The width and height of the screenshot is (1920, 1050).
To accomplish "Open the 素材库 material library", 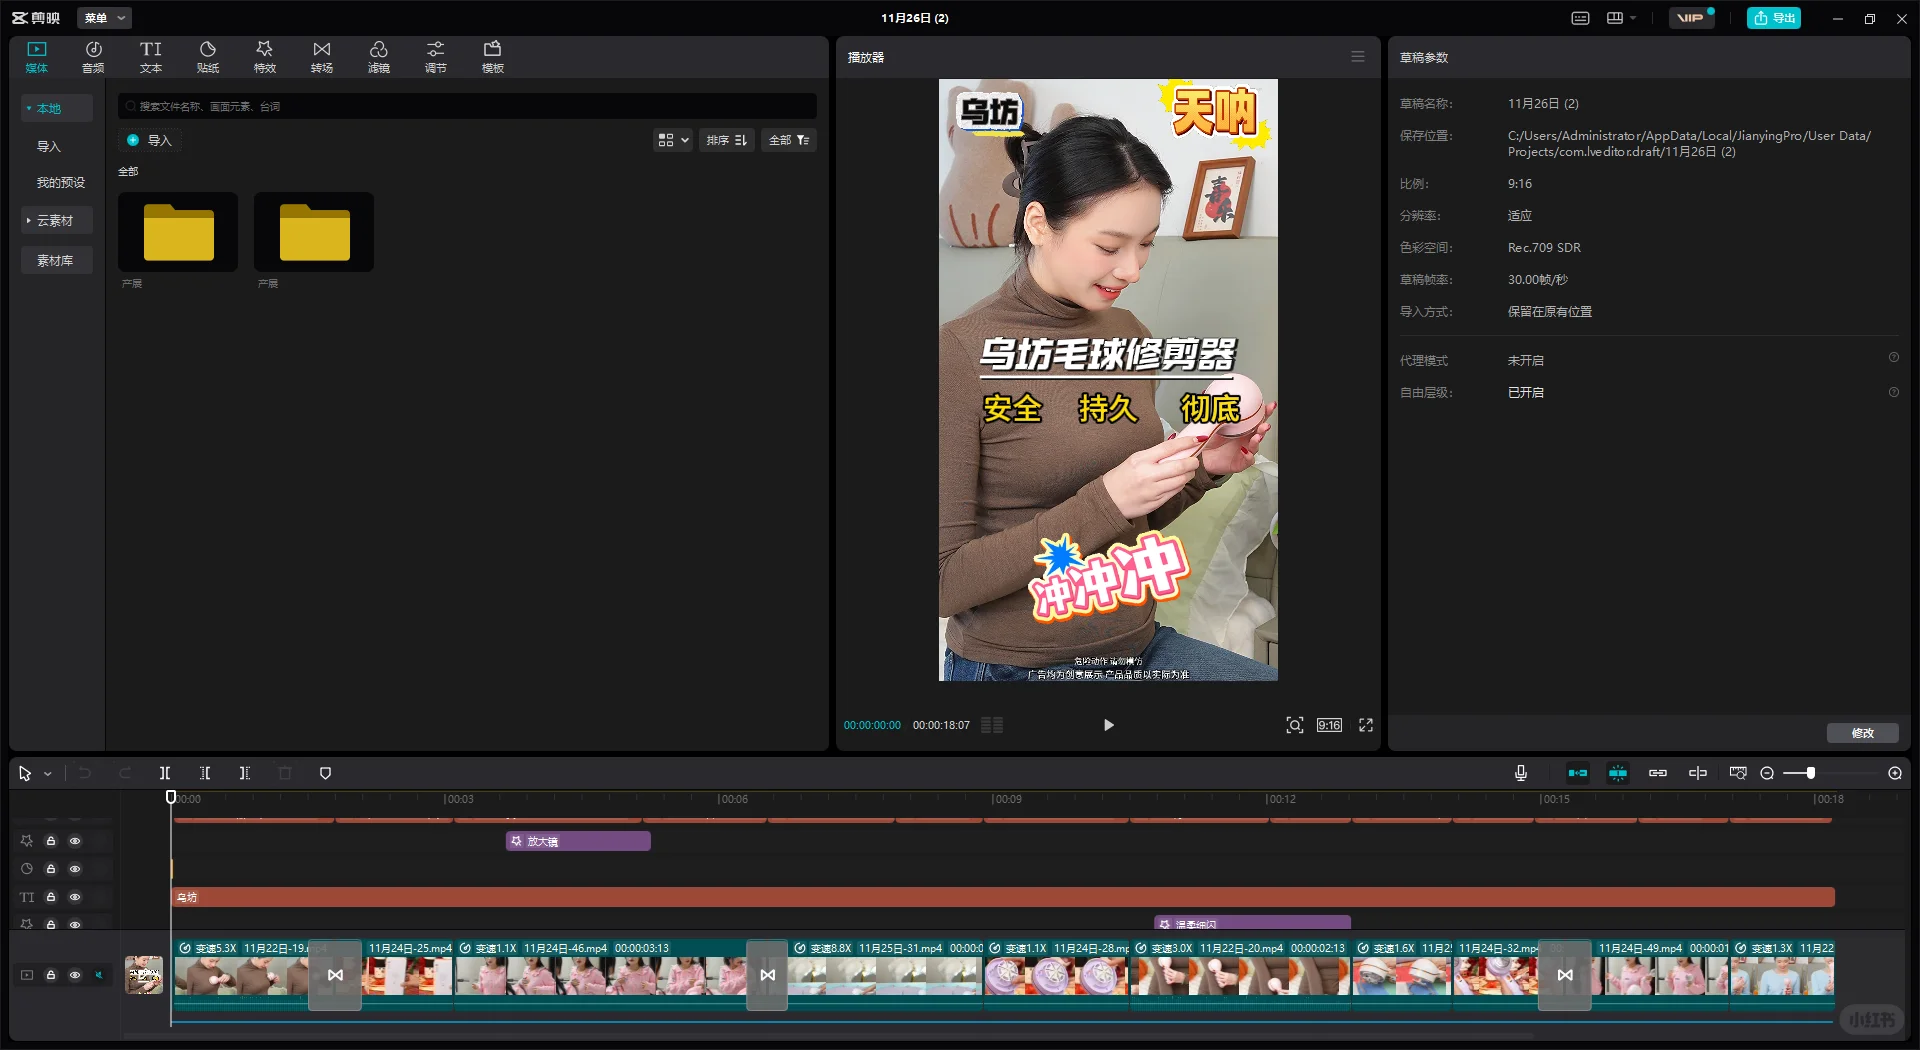I will (x=57, y=260).
